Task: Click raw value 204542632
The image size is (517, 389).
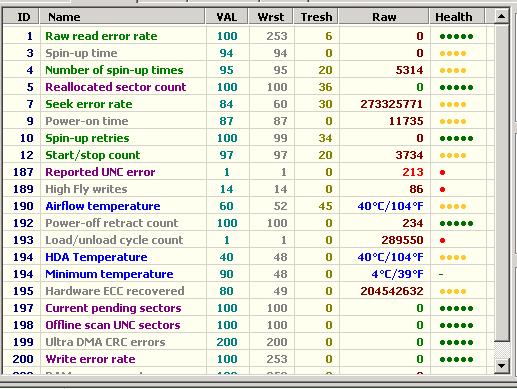Action: [x=392, y=291]
